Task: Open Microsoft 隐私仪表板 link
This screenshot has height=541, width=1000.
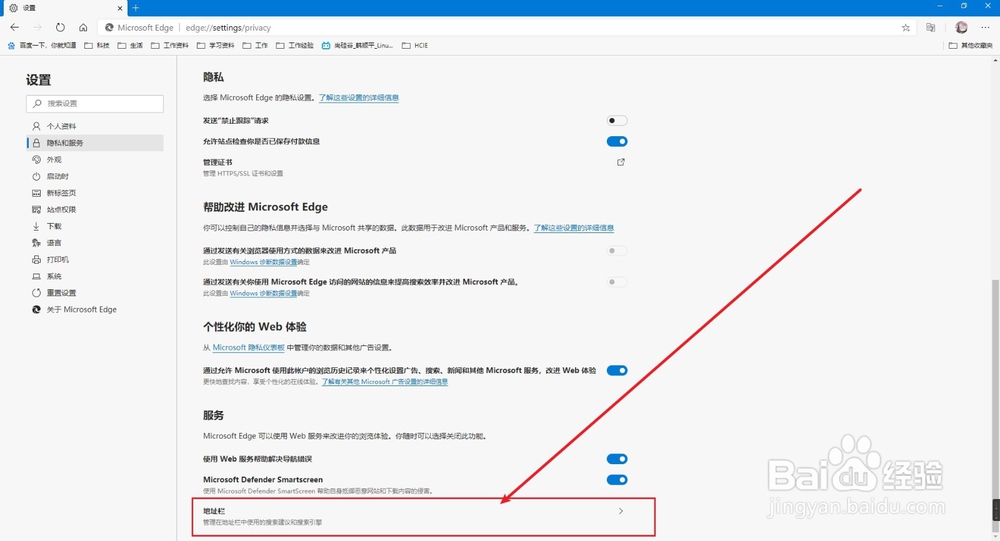Action: point(249,348)
